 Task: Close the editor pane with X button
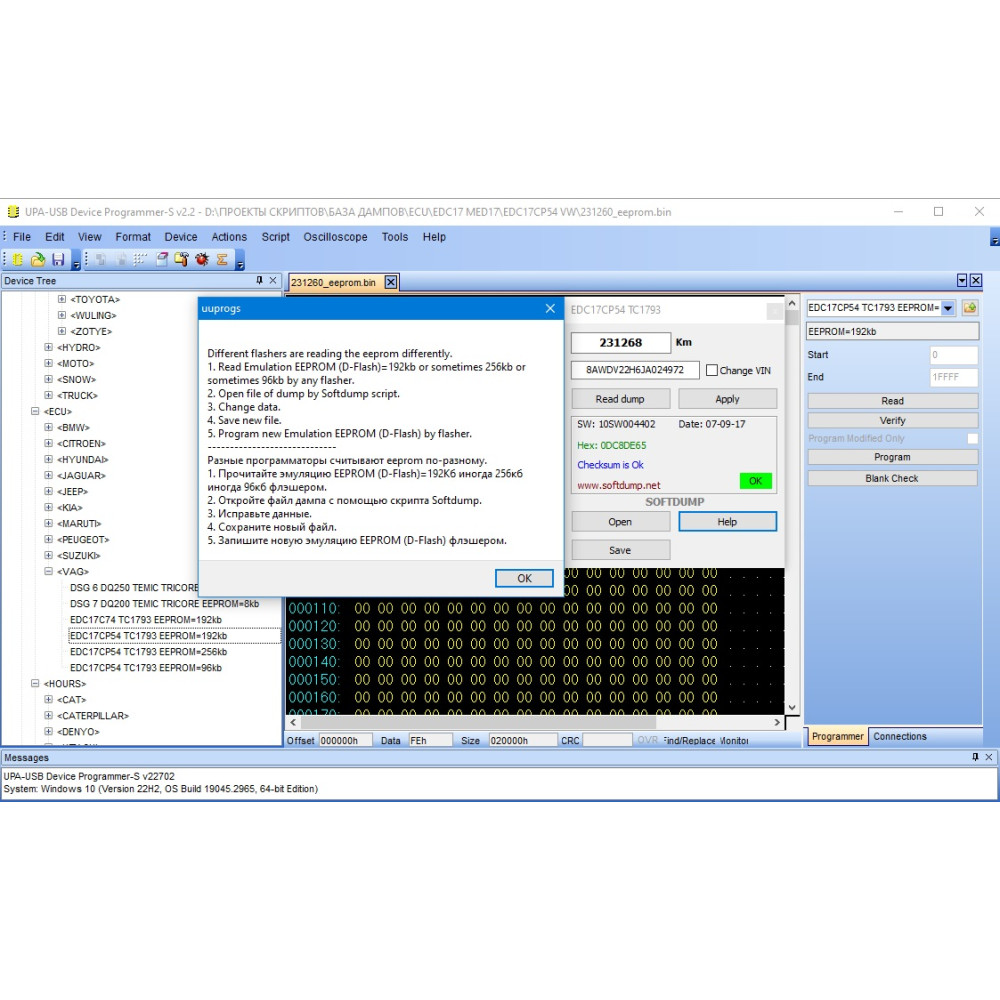pyautogui.click(x=976, y=280)
